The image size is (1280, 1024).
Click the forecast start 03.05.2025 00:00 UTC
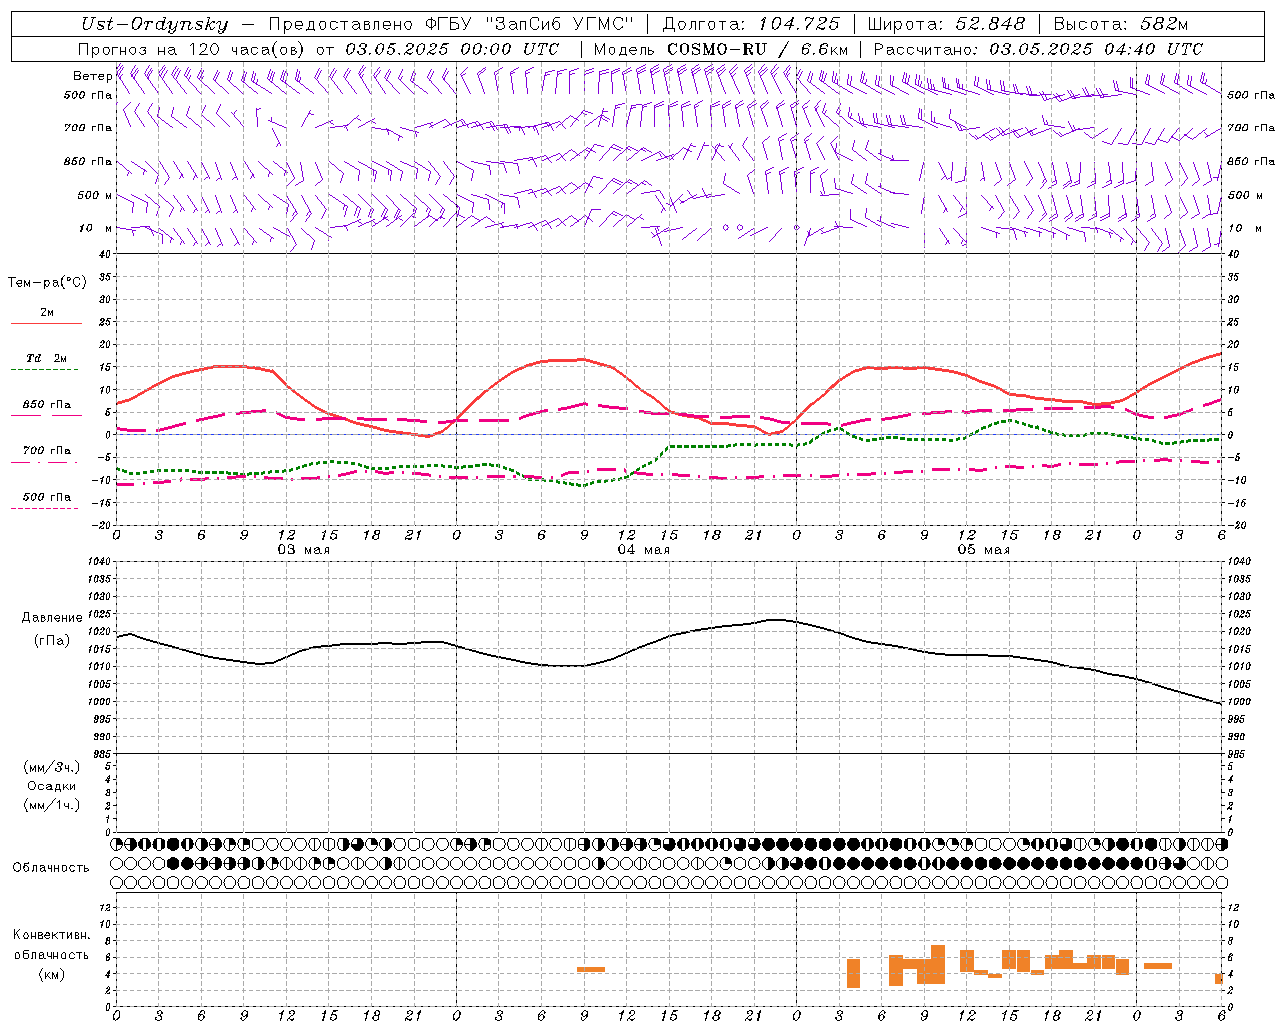(x=452, y=49)
